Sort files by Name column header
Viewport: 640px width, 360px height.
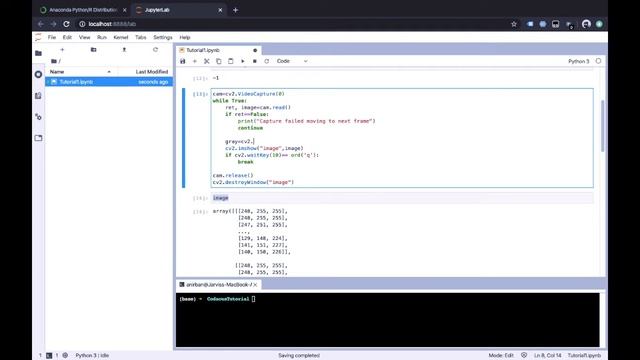pos(81,72)
